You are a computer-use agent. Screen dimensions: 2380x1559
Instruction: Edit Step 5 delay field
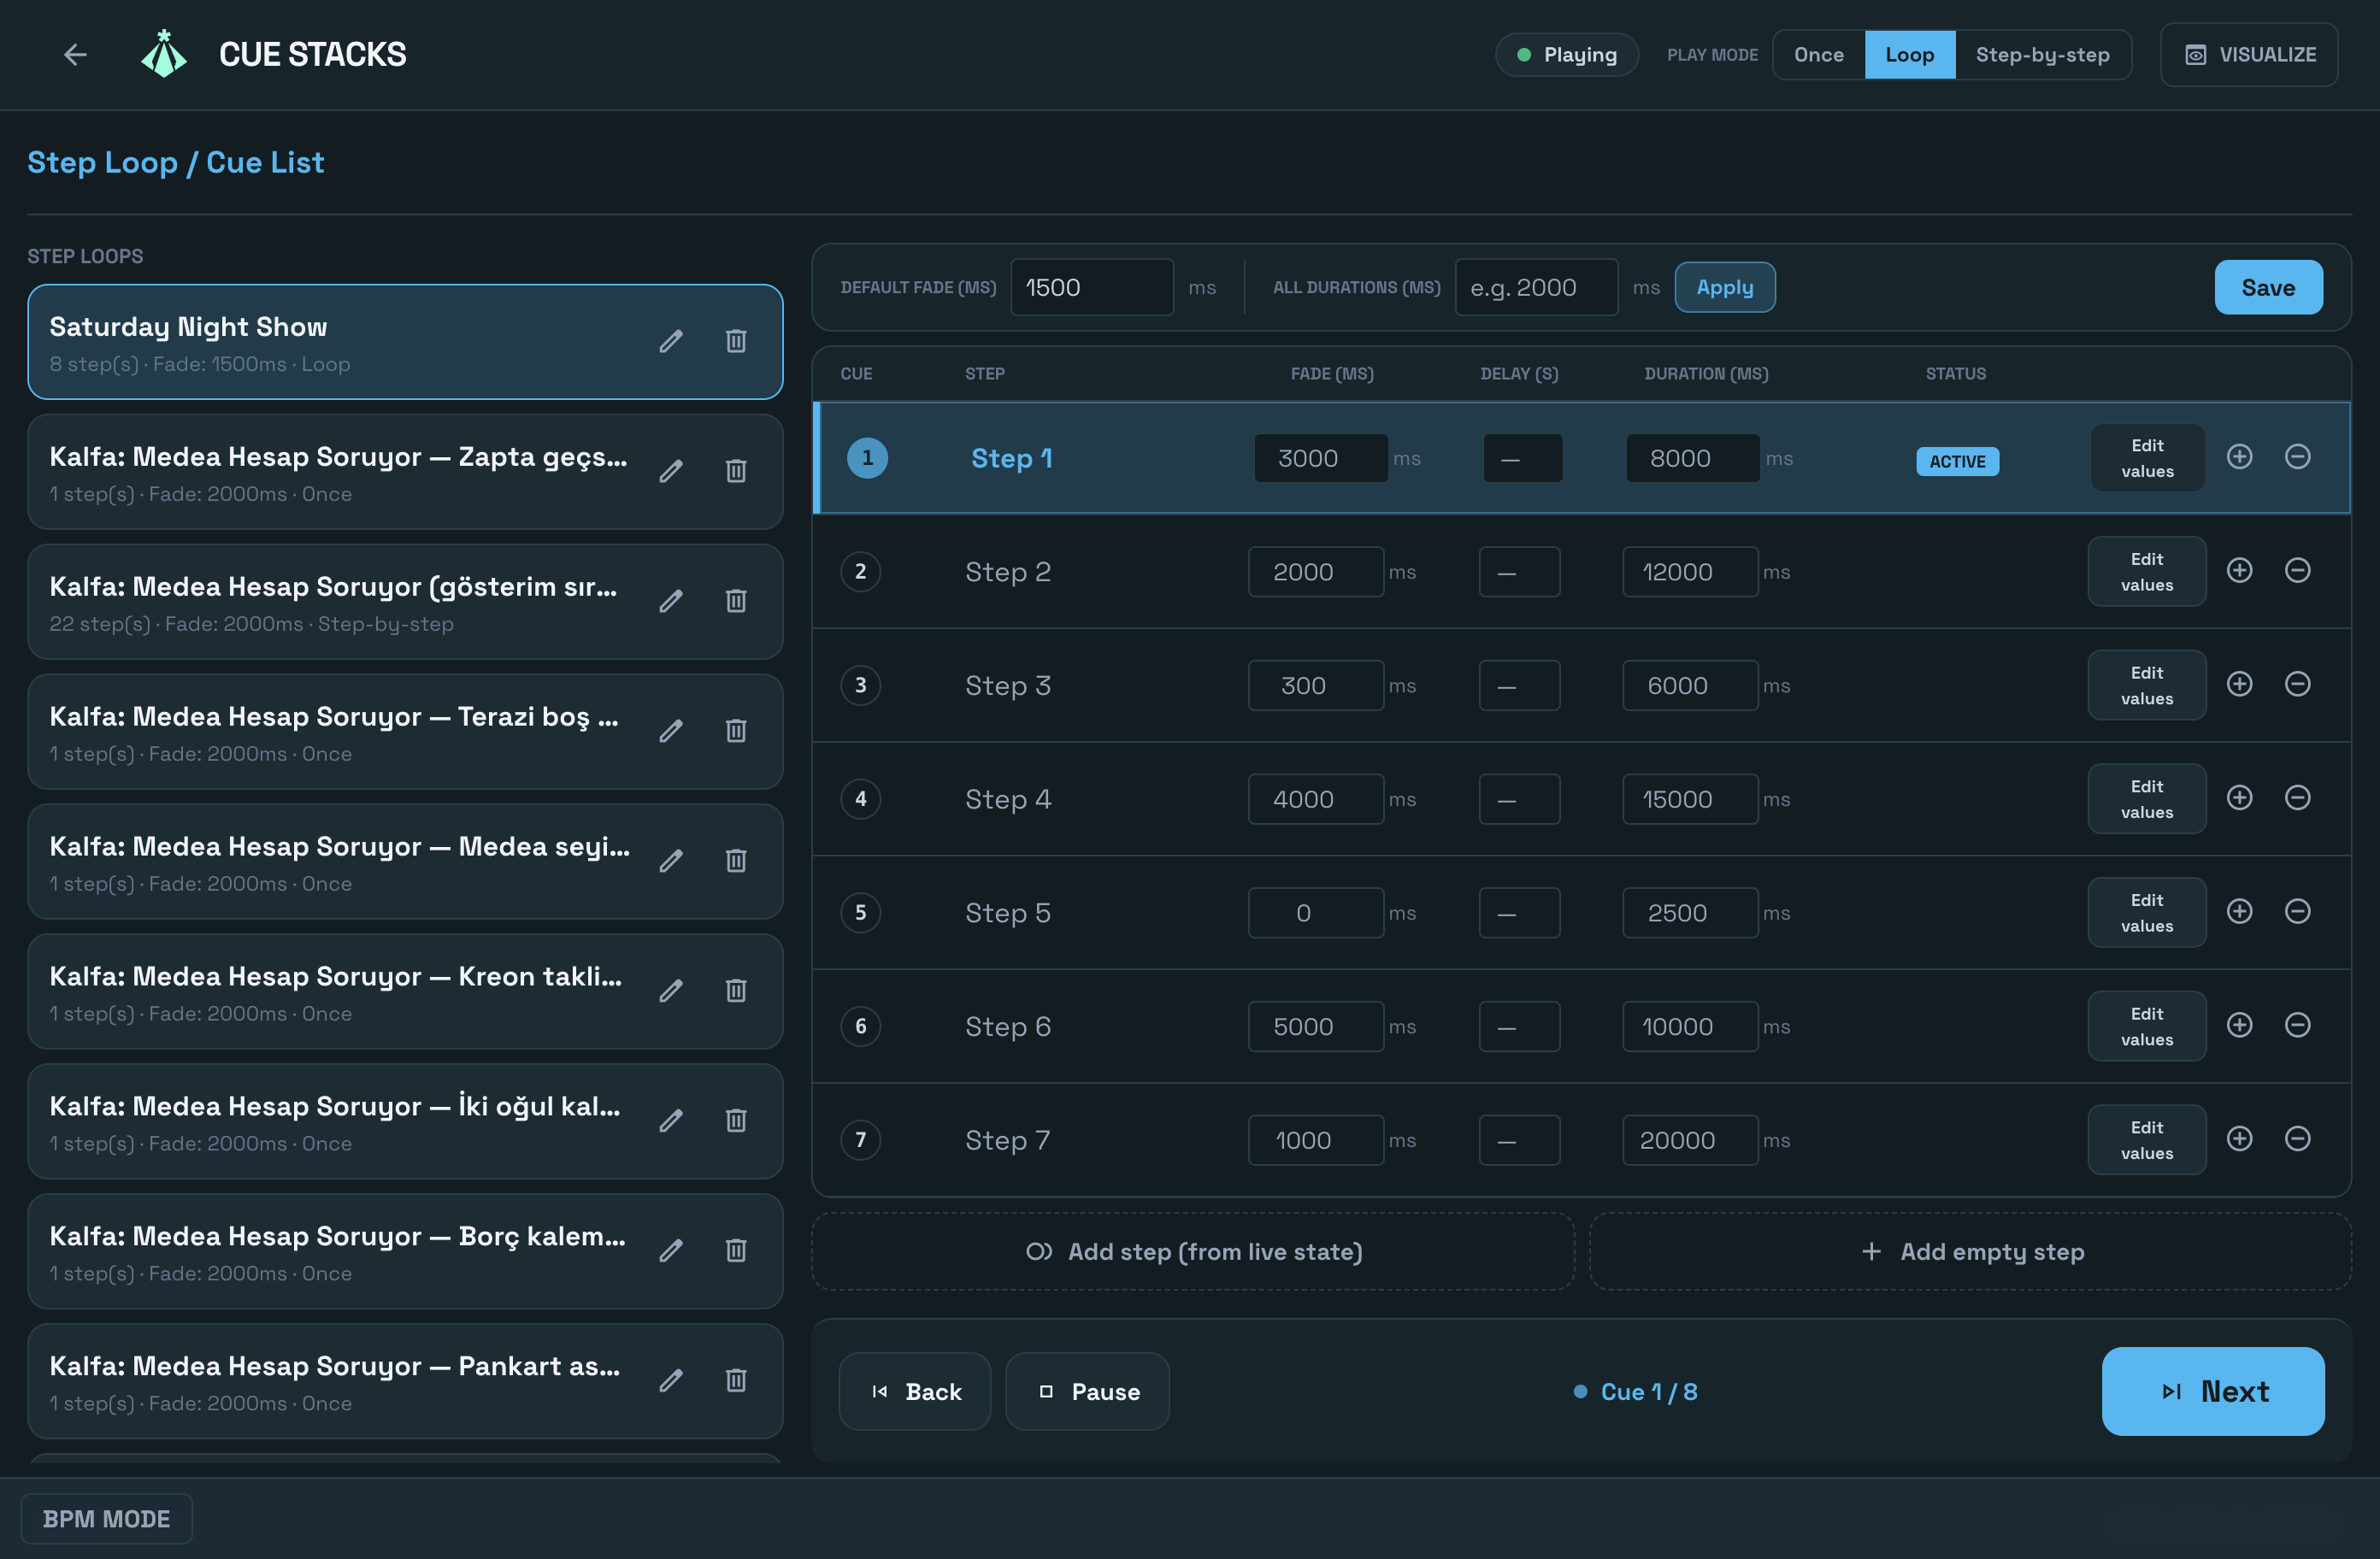[1520, 913]
